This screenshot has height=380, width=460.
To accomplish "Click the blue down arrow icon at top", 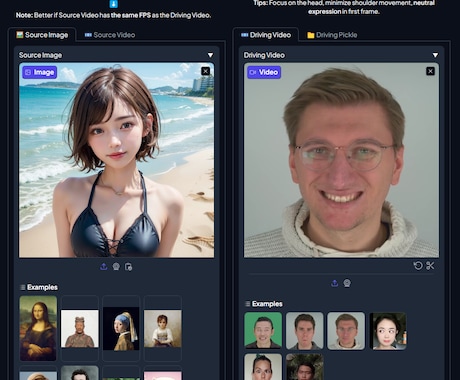I will pyautogui.click(x=114, y=4).
